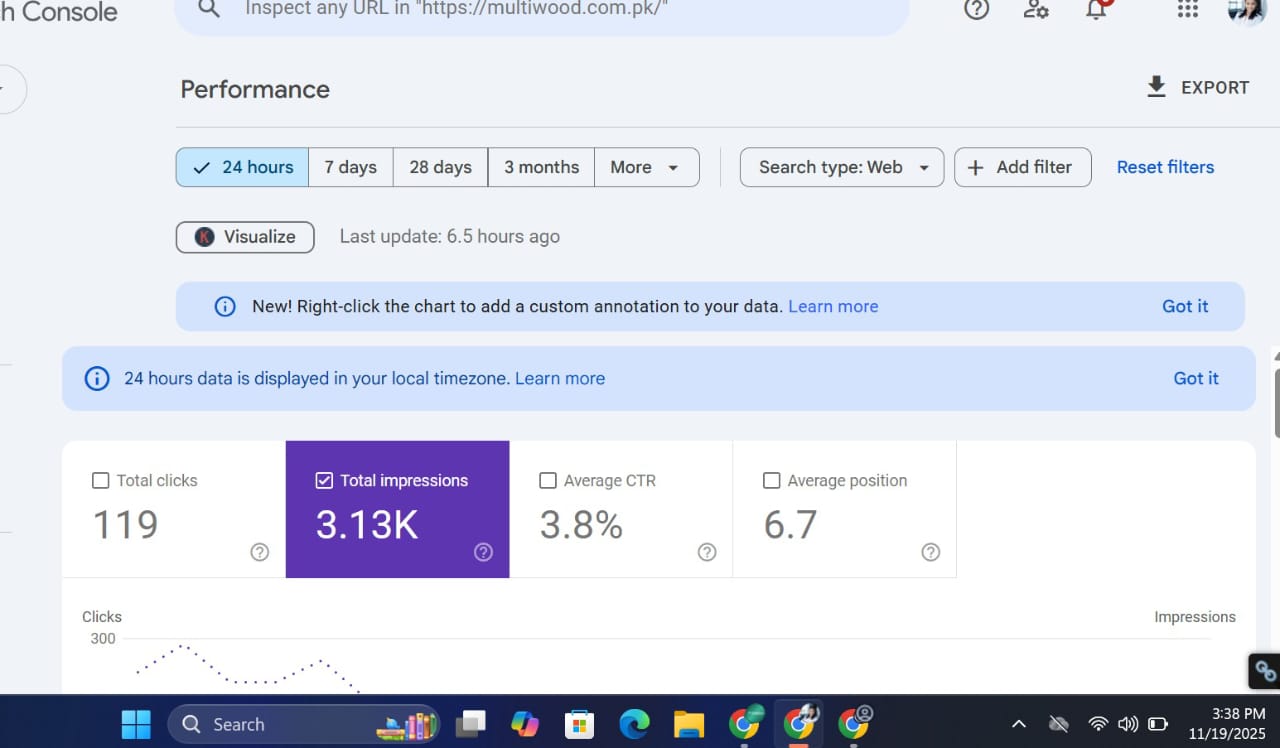Image resolution: width=1280 pixels, height=748 pixels.
Task: Enable the Average CTR checkbox
Action: pos(548,481)
